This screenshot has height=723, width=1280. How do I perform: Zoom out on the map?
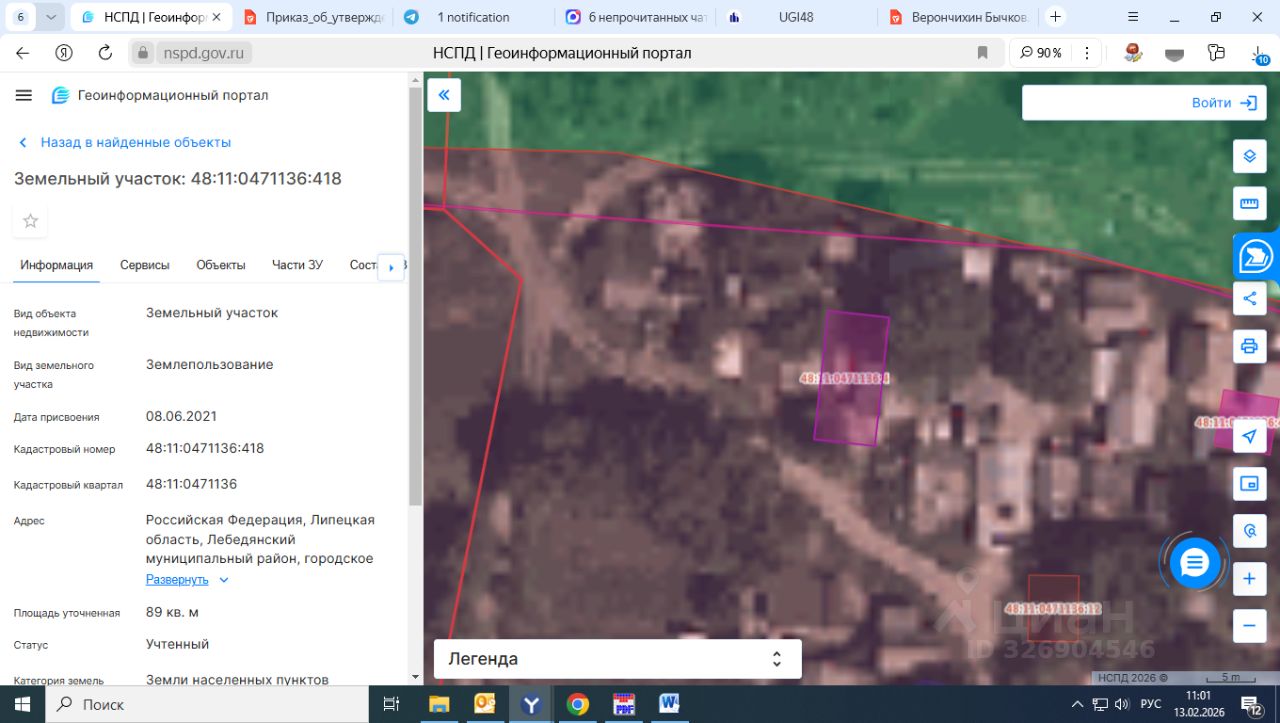pyautogui.click(x=1249, y=625)
